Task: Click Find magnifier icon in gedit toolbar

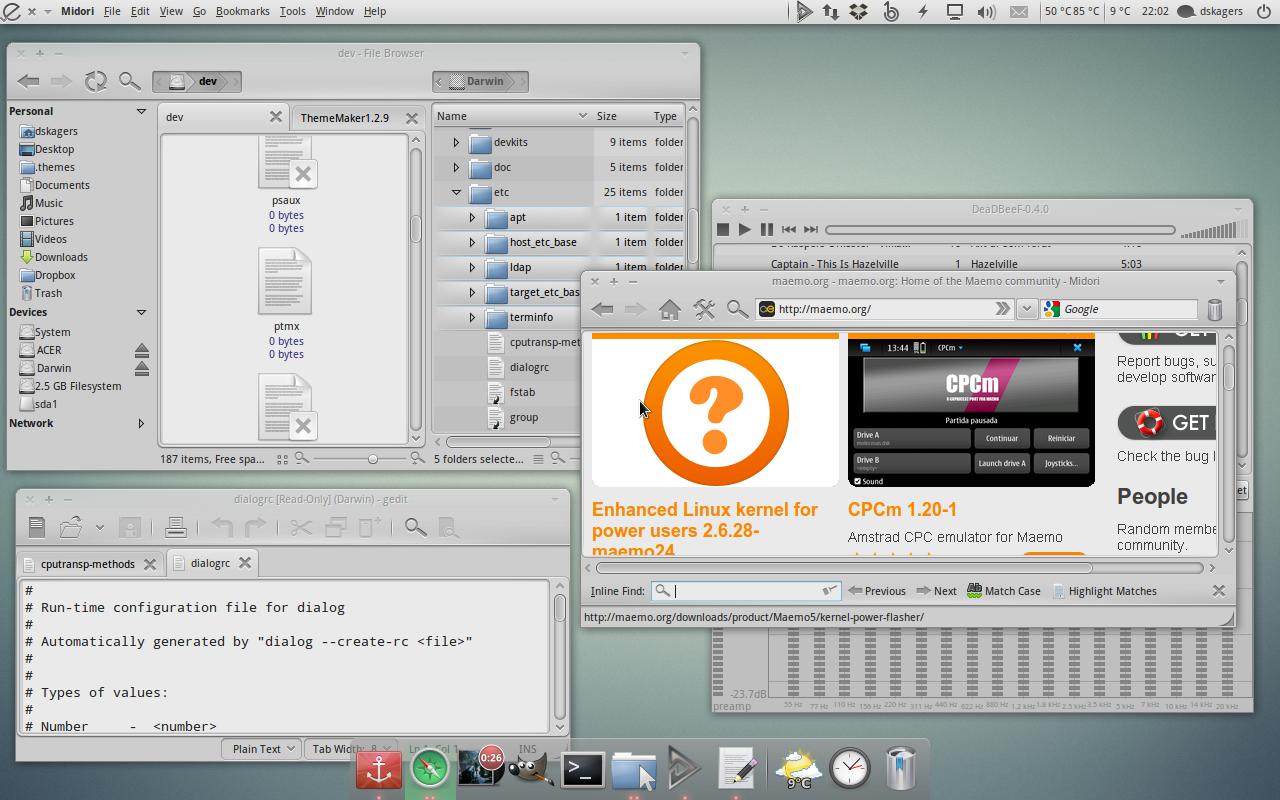Action: pyautogui.click(x=415, y=527)
